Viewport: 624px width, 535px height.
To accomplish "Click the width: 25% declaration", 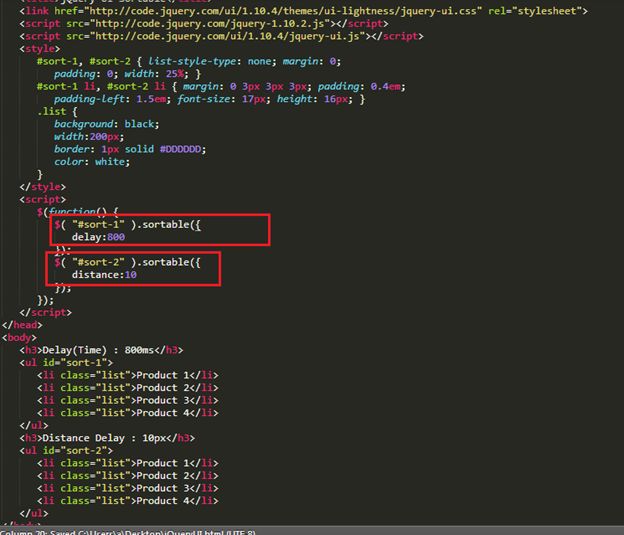I will [x=156, y=74].
